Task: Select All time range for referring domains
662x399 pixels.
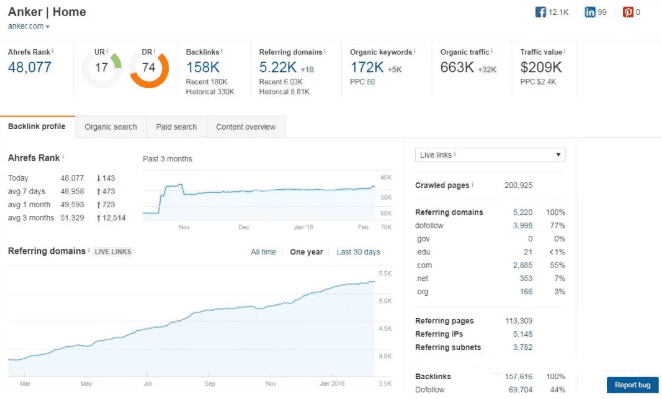Action: [x=263, y=252]
